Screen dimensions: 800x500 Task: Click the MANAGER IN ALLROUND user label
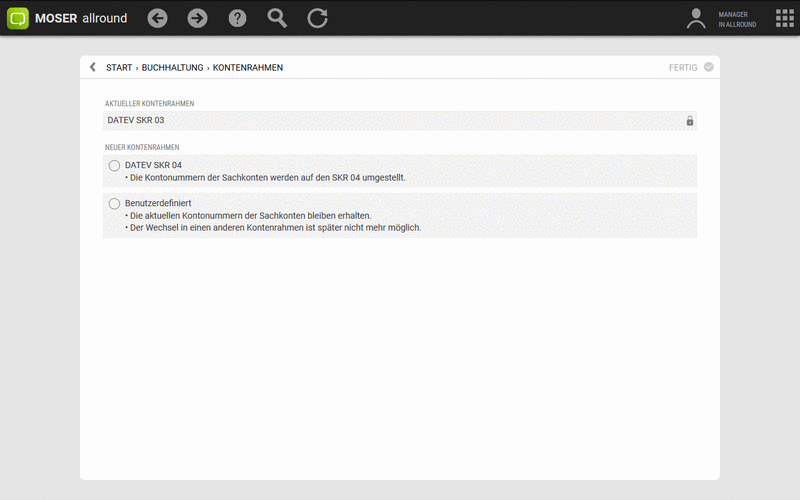pos(737,19)
